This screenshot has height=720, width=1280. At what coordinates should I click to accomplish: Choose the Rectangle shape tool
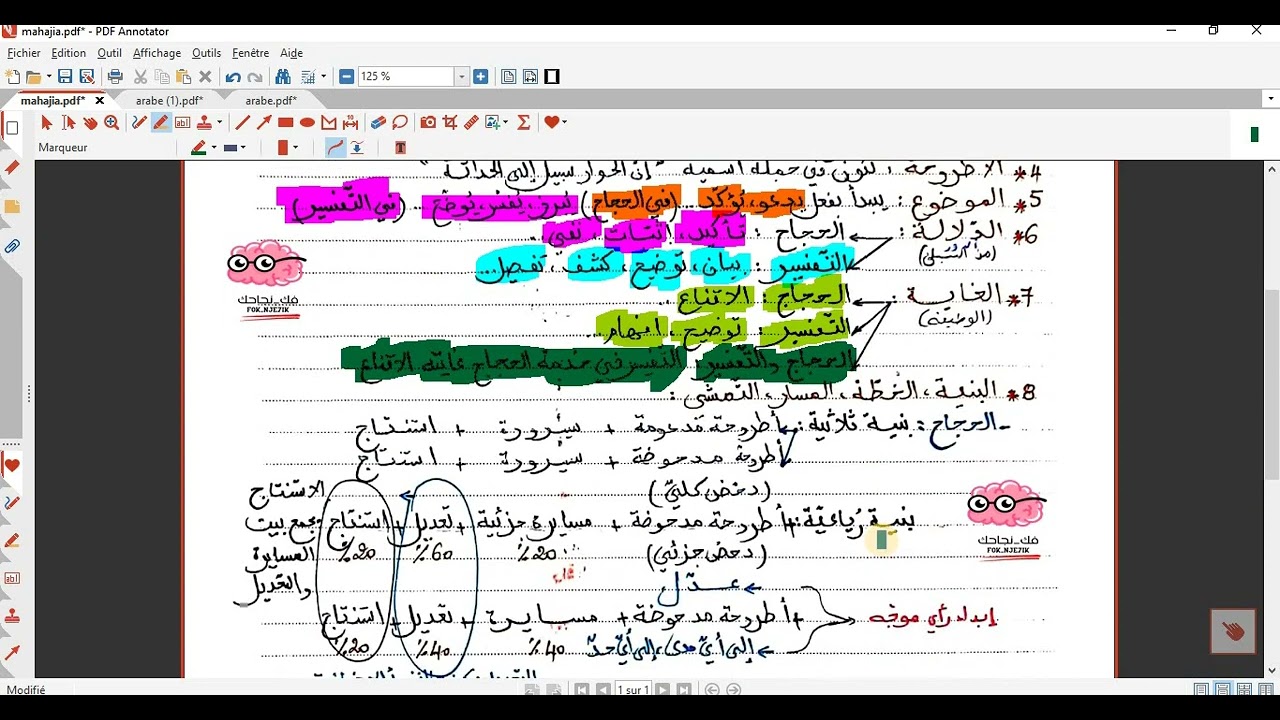click(285, 122)
